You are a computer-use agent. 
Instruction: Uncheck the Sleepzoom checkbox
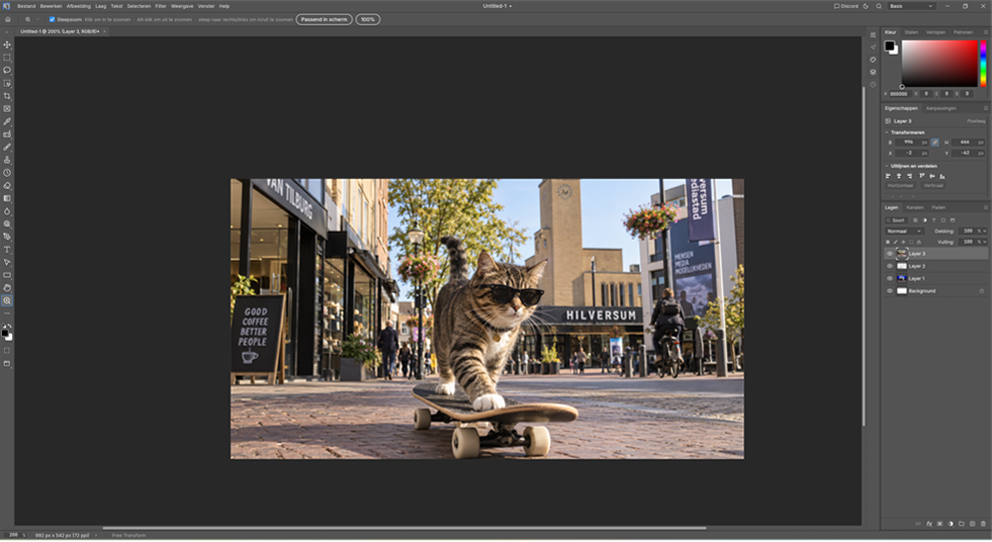[x=52, y=20]
